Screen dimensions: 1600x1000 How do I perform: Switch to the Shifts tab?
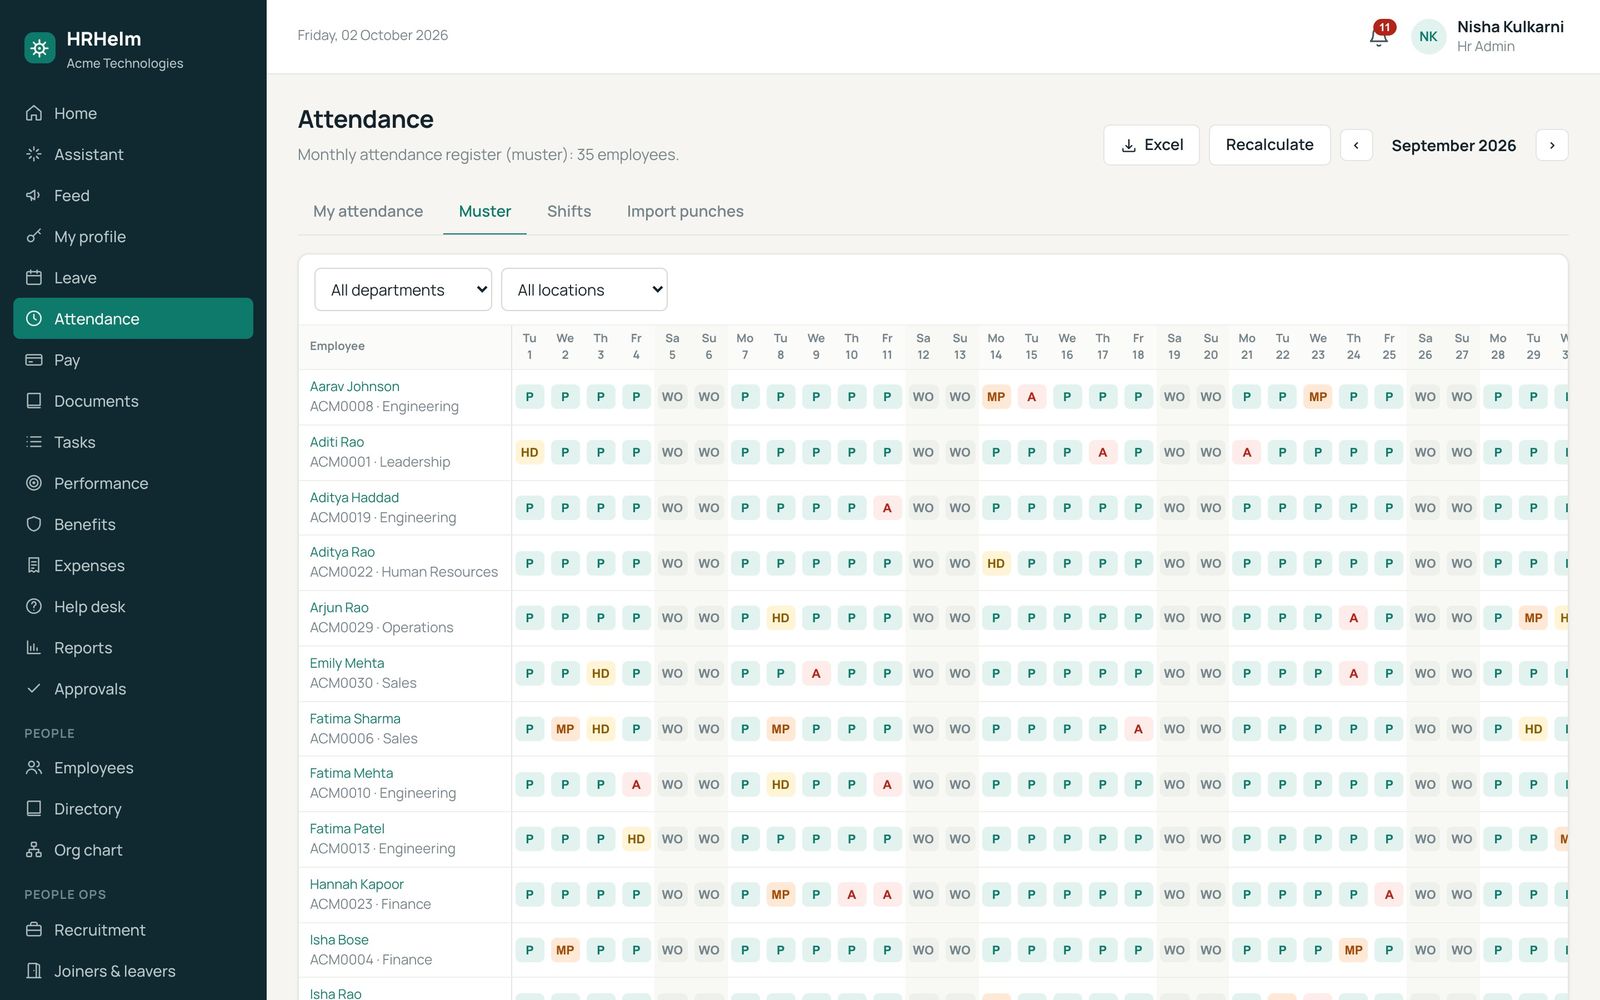(x=569, y=211)
